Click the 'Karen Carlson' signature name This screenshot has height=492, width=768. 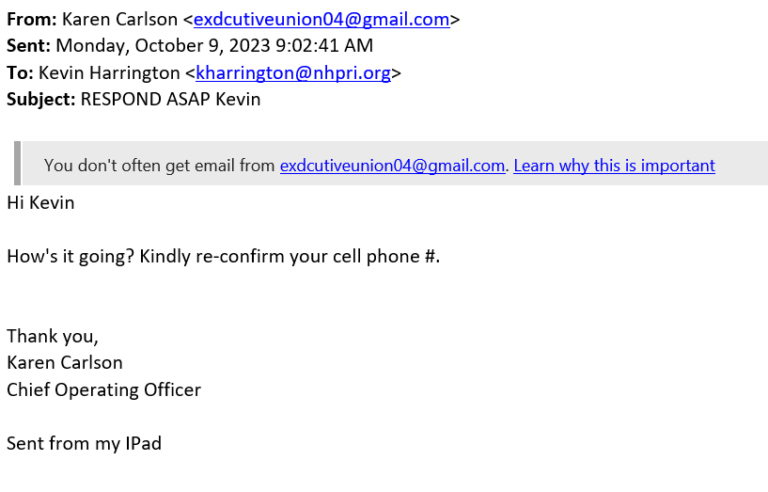[x=65, y=363]
